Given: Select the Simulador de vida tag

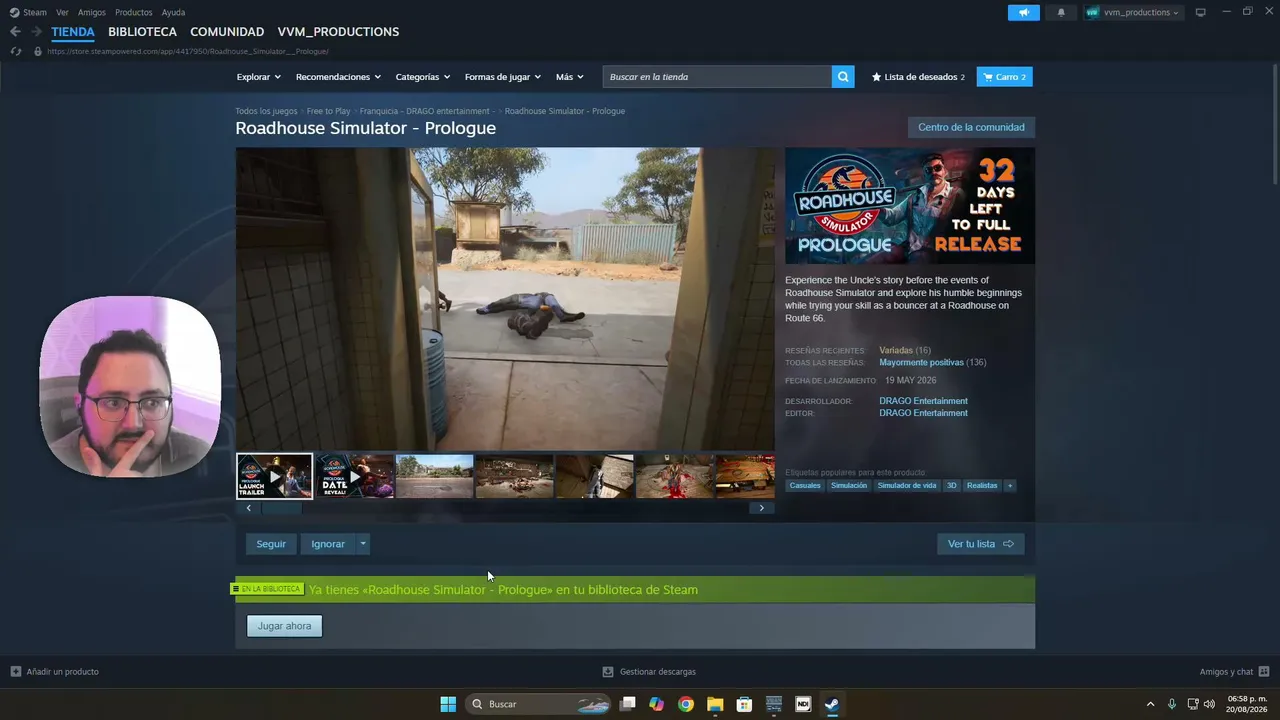Looking at the screenshot, I should (x=907, y=486).
